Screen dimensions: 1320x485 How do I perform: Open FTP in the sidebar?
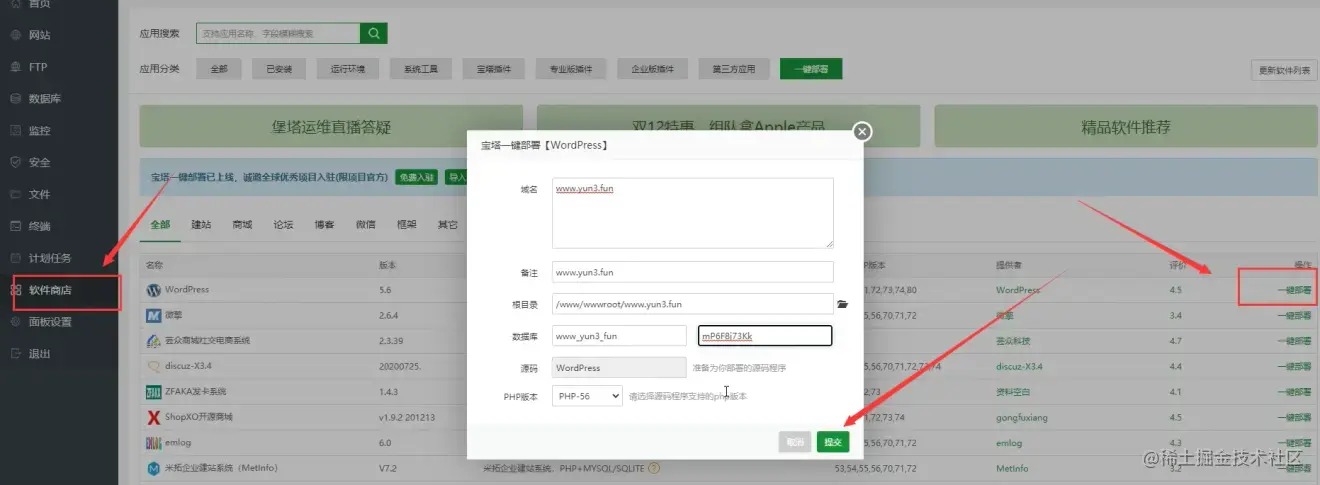[38, 67]
